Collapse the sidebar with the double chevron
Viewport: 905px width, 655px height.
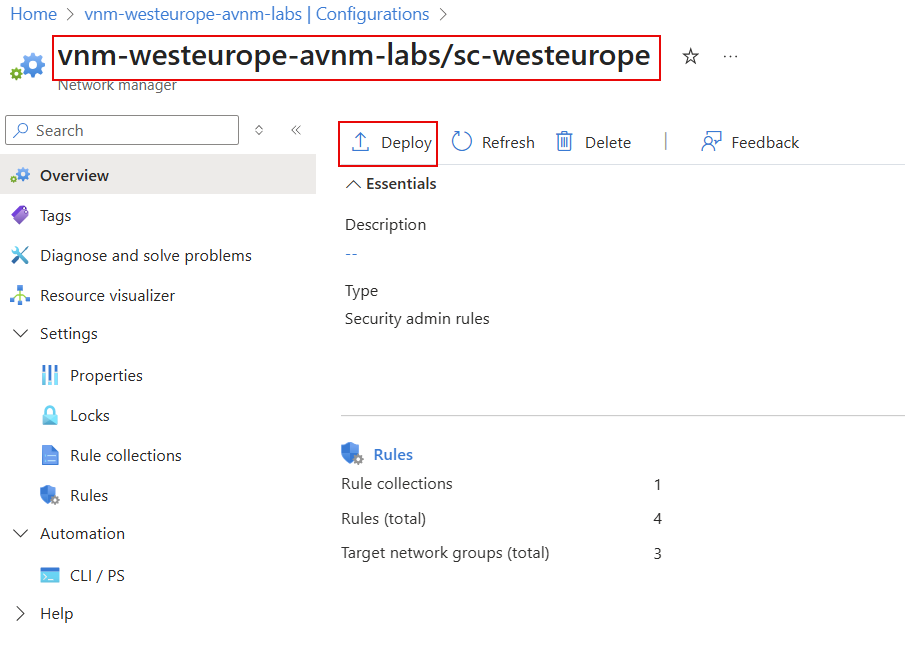(295, 130)
